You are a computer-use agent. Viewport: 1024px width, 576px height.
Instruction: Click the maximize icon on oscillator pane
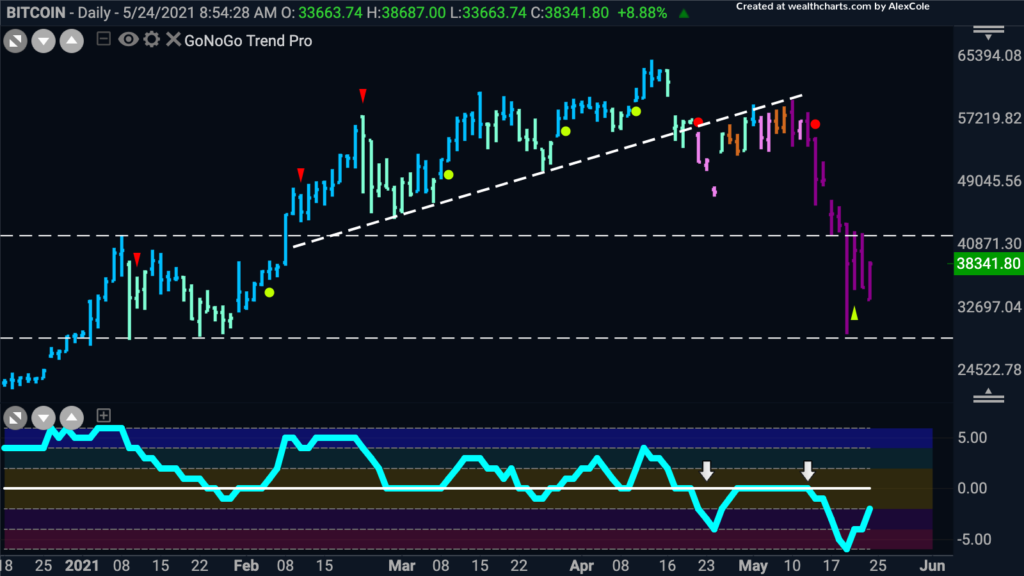click(x=17, y=416)
